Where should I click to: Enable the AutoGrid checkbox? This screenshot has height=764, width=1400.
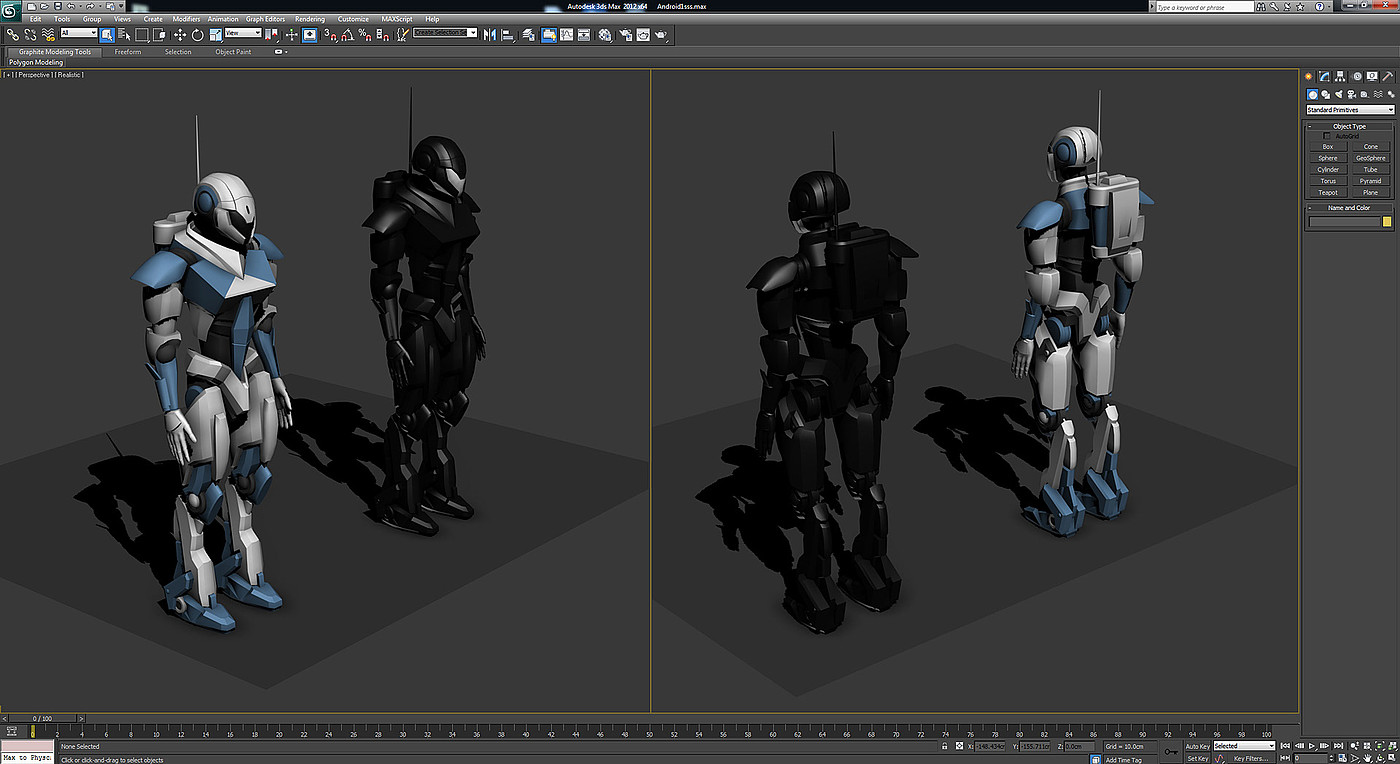1327,136
